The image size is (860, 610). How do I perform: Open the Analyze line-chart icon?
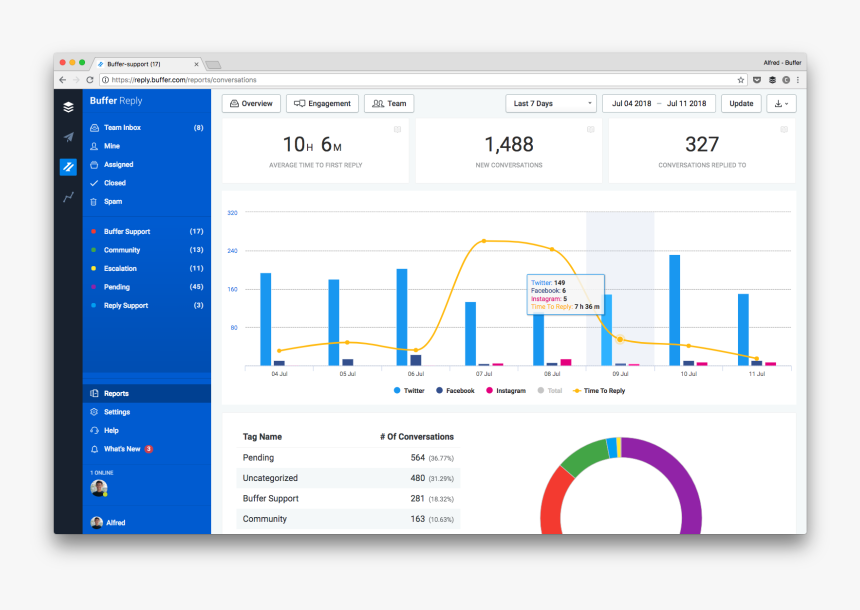(69, 196)
